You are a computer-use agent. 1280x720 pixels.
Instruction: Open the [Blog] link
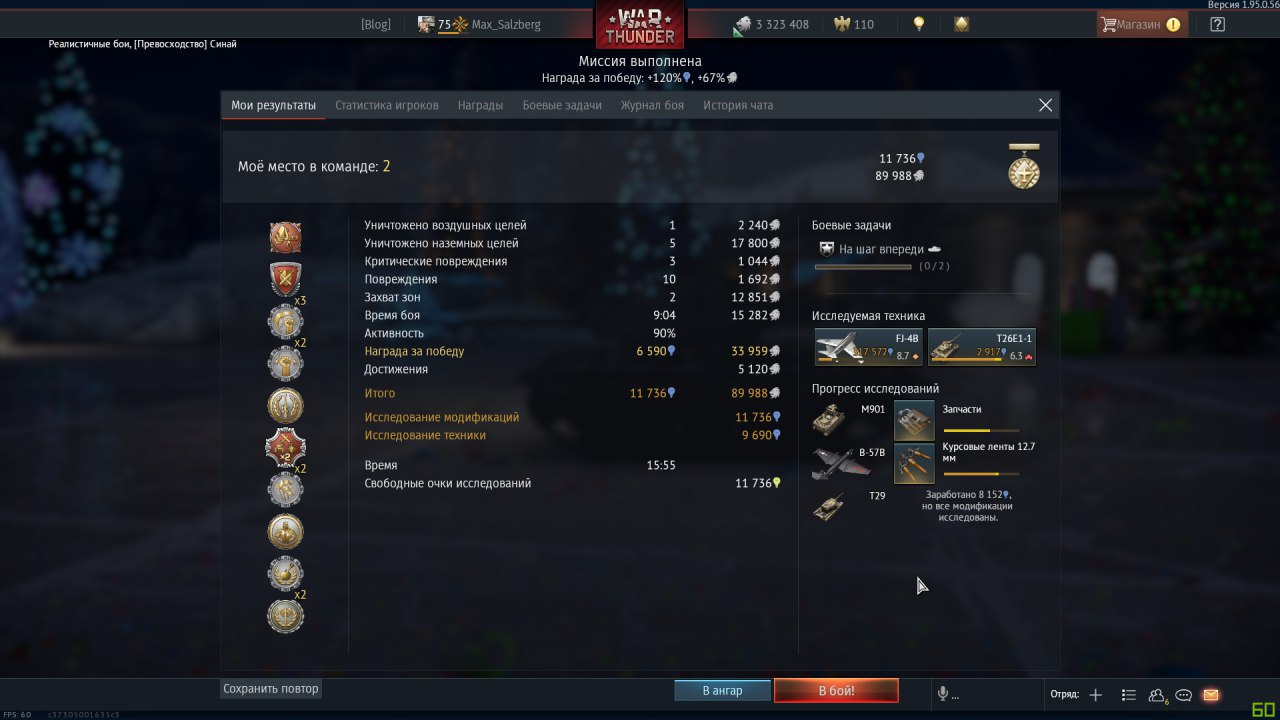coord(376,24)
